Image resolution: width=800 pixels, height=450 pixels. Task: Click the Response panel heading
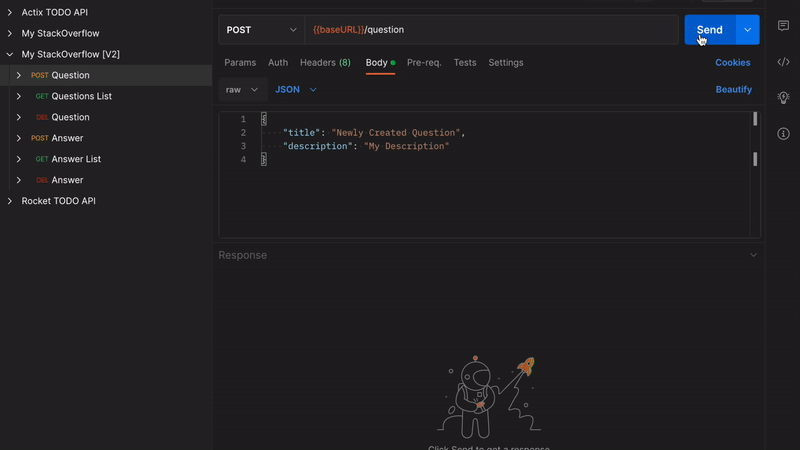[242, 255]
